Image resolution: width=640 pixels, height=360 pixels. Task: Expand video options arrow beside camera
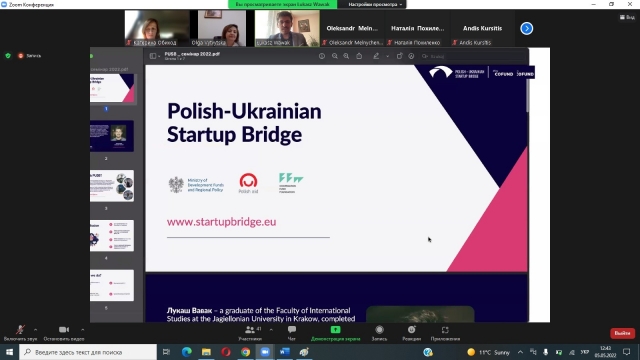point(82,329)
